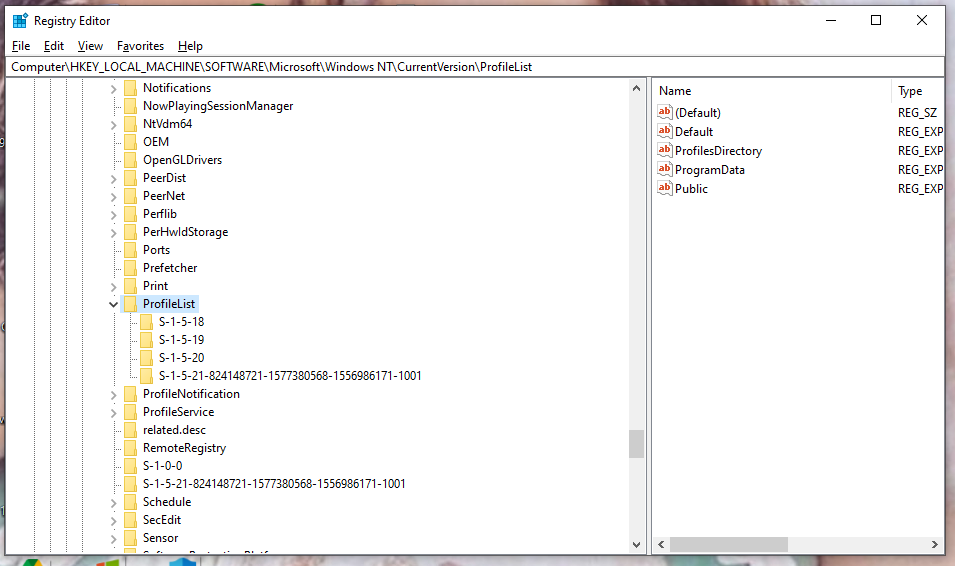Screen dimensions: 955x566
Task: Select the Prefetcher folder icon
Action: tap(130, 268)
